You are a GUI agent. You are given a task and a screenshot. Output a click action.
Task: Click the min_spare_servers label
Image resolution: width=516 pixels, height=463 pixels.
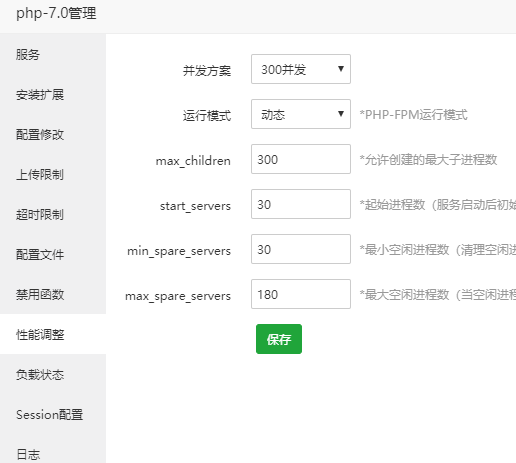click(x=179, y=251)
